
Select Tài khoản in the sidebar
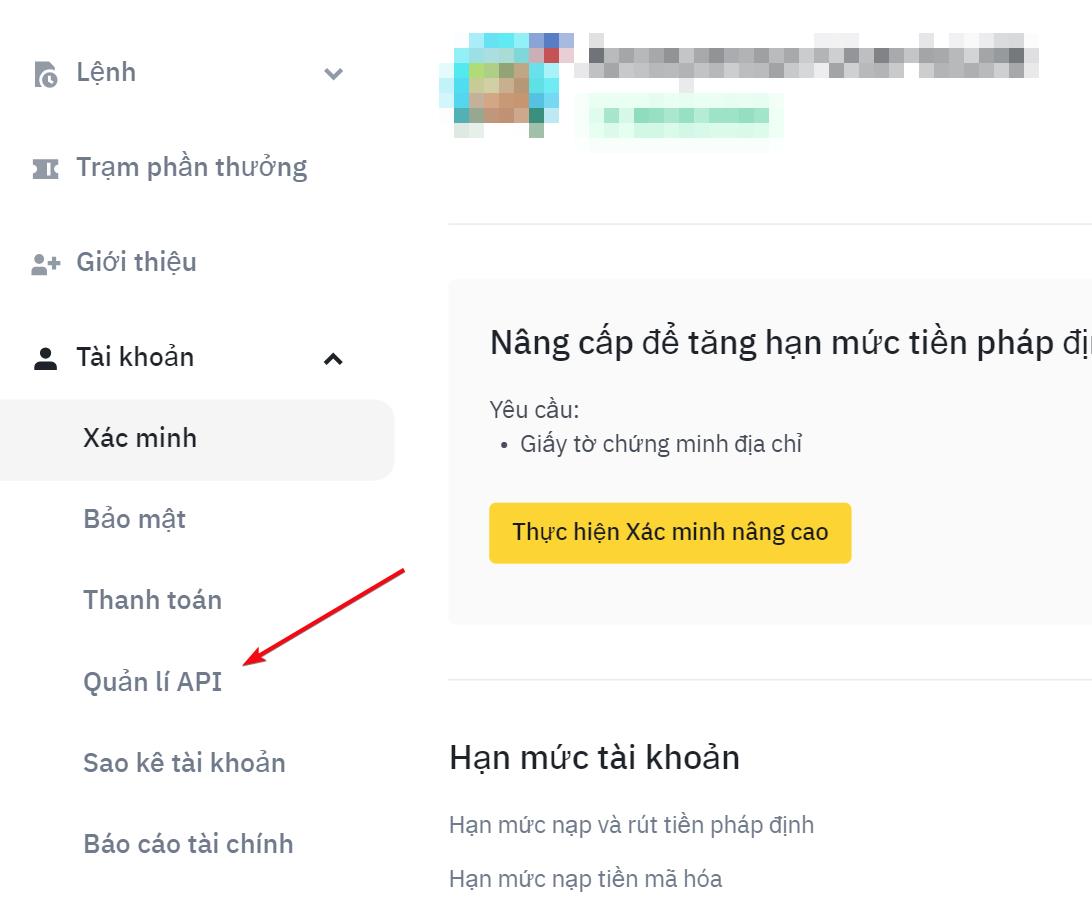pos(135,357)
